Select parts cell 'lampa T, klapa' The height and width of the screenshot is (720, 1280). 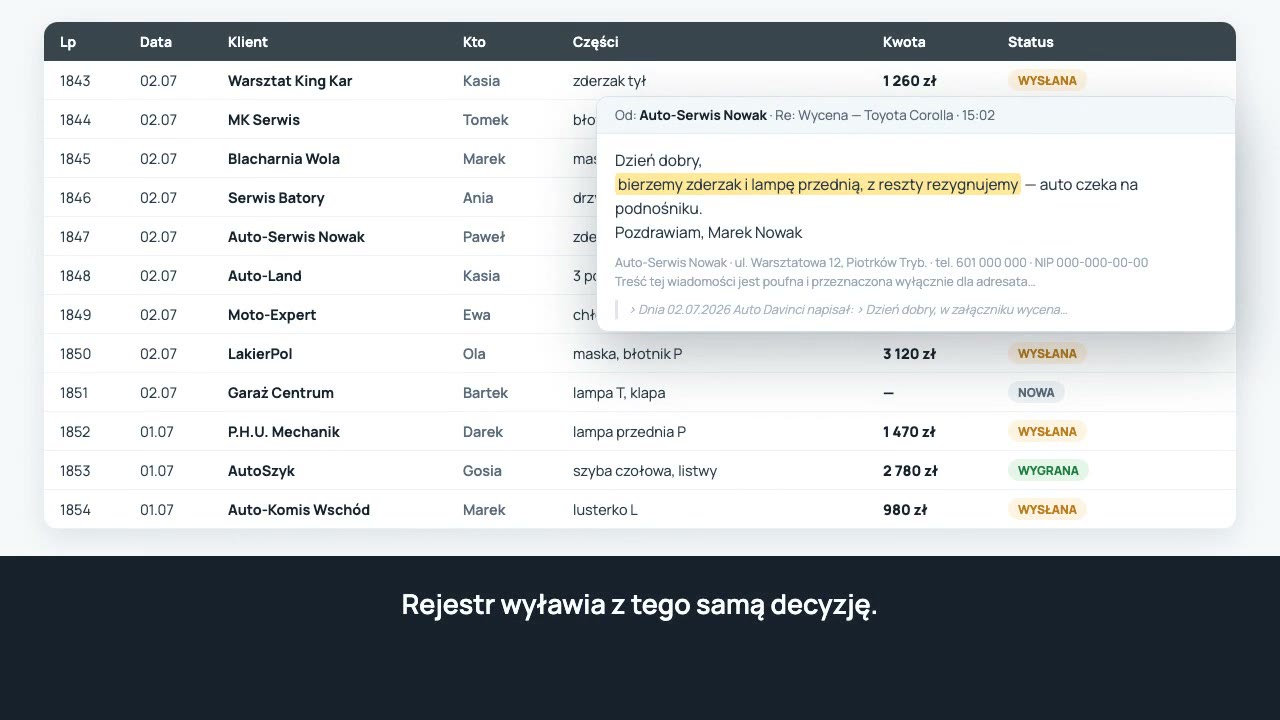tap(619, 393)
